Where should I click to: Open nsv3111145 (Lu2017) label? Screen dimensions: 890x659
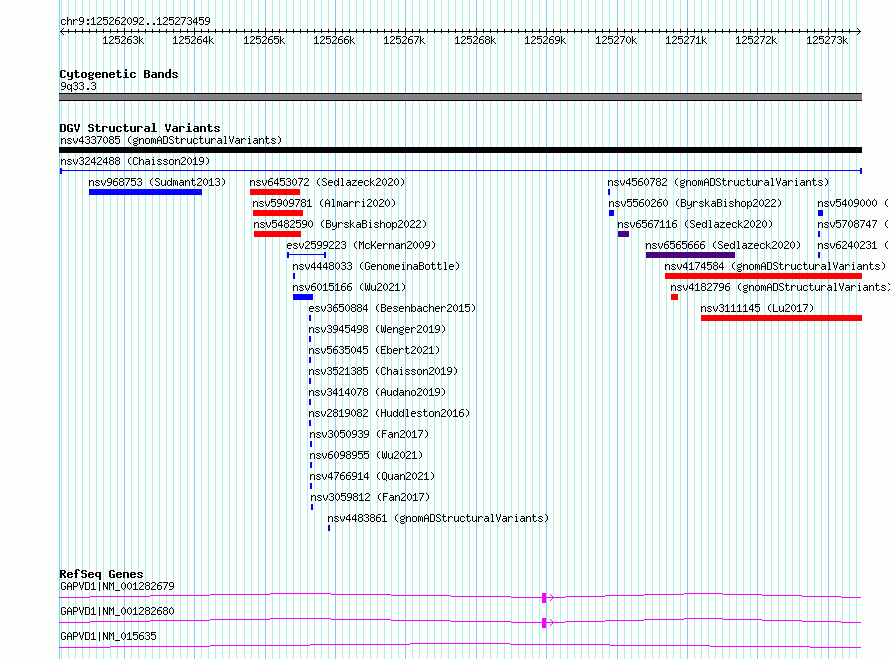click(757, 308)
